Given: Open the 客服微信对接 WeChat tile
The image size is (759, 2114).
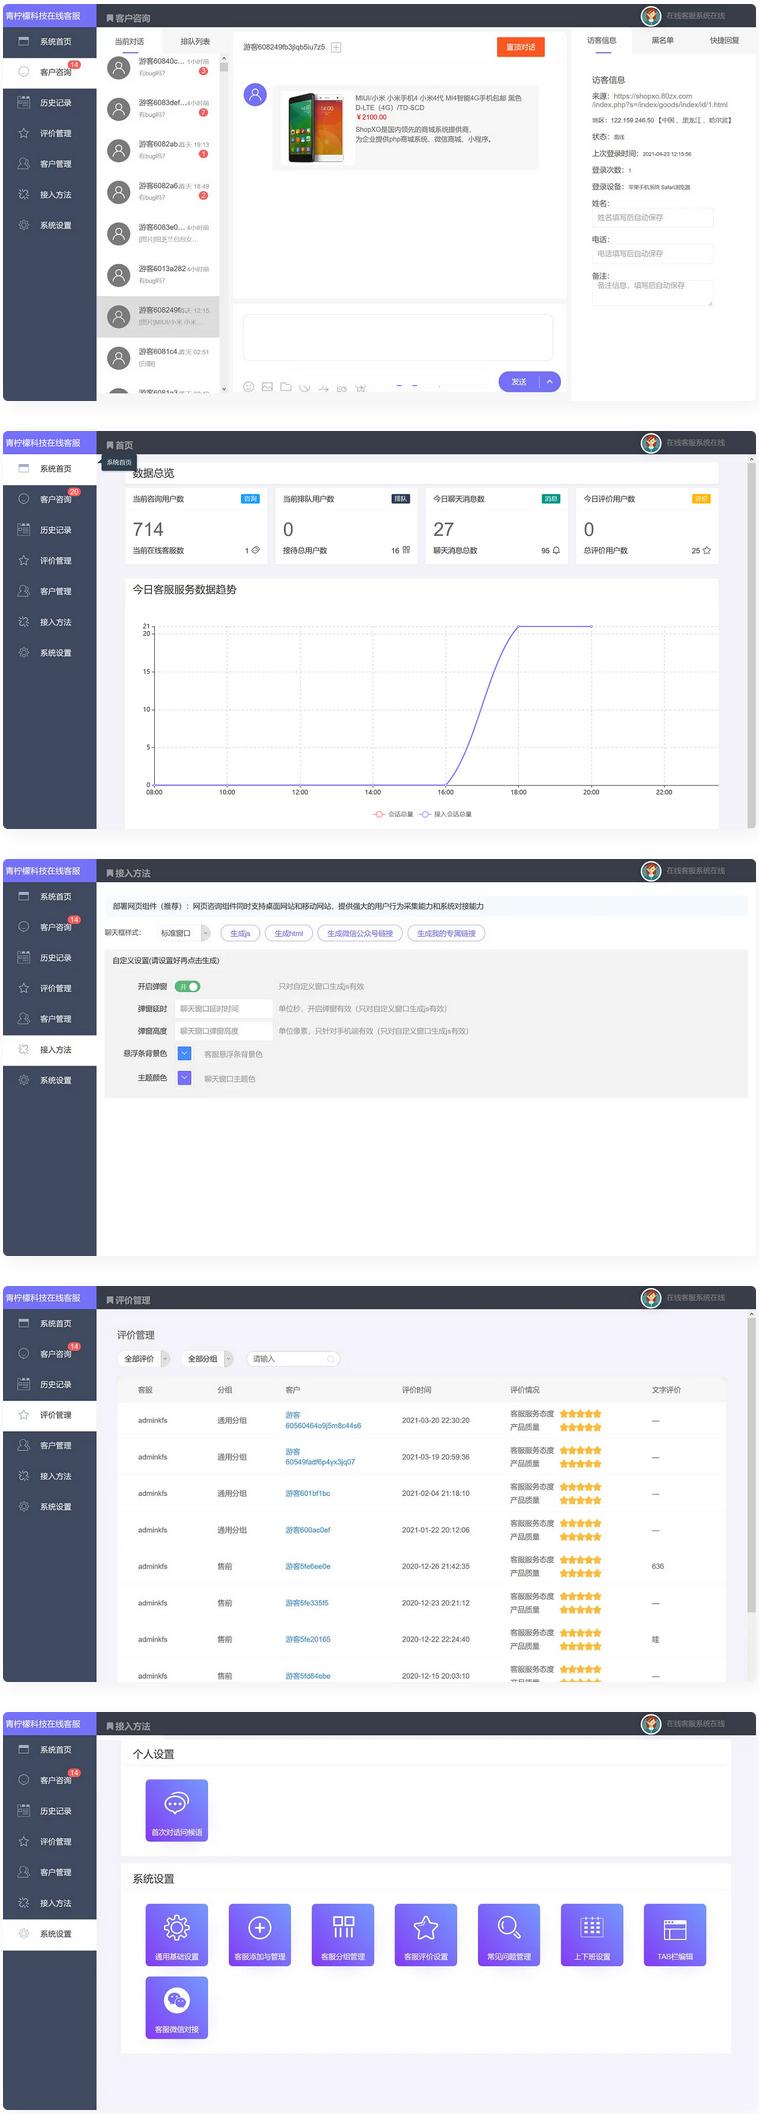Looking at the screenshot, I should click(176, 2007).
